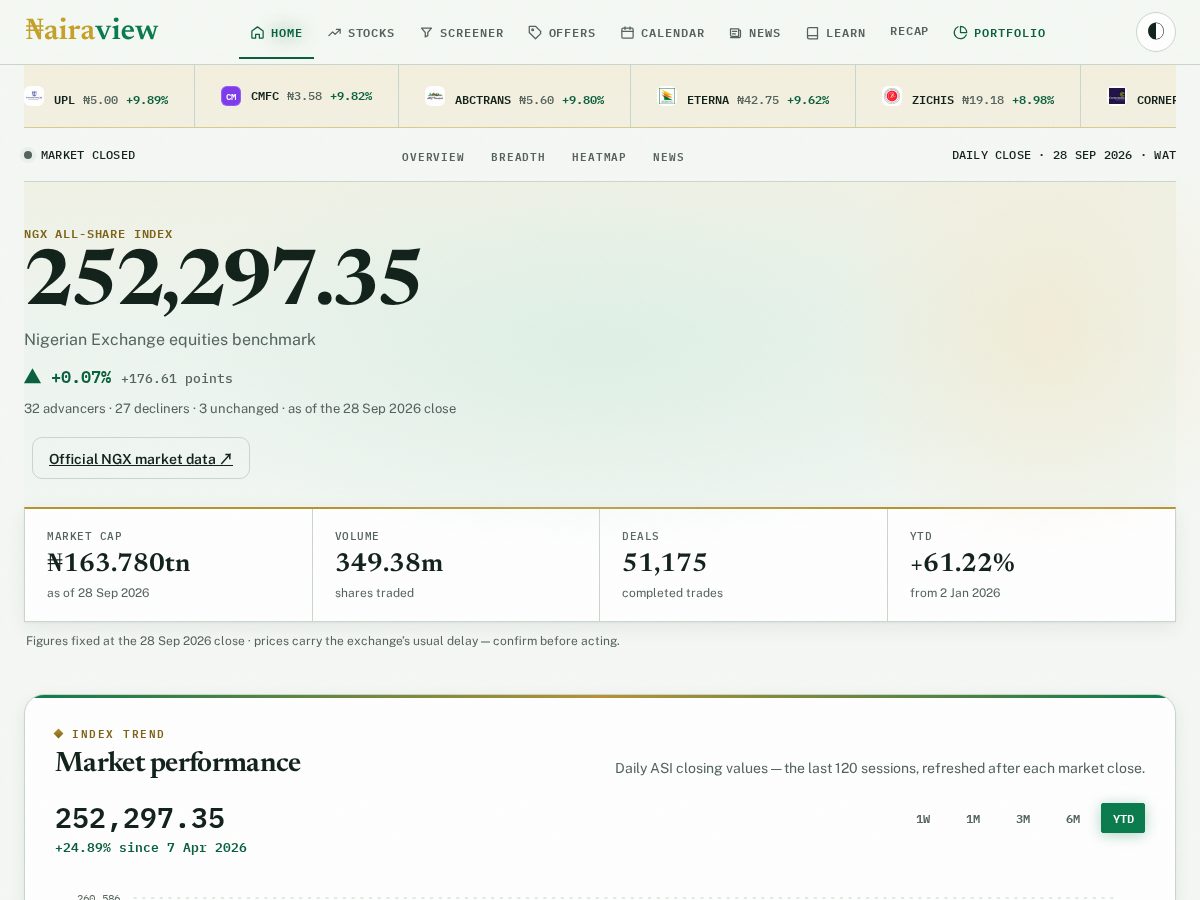Screen dimensions: 1200x900
Task: Select the 1M chart range
Action: point(973,819)
